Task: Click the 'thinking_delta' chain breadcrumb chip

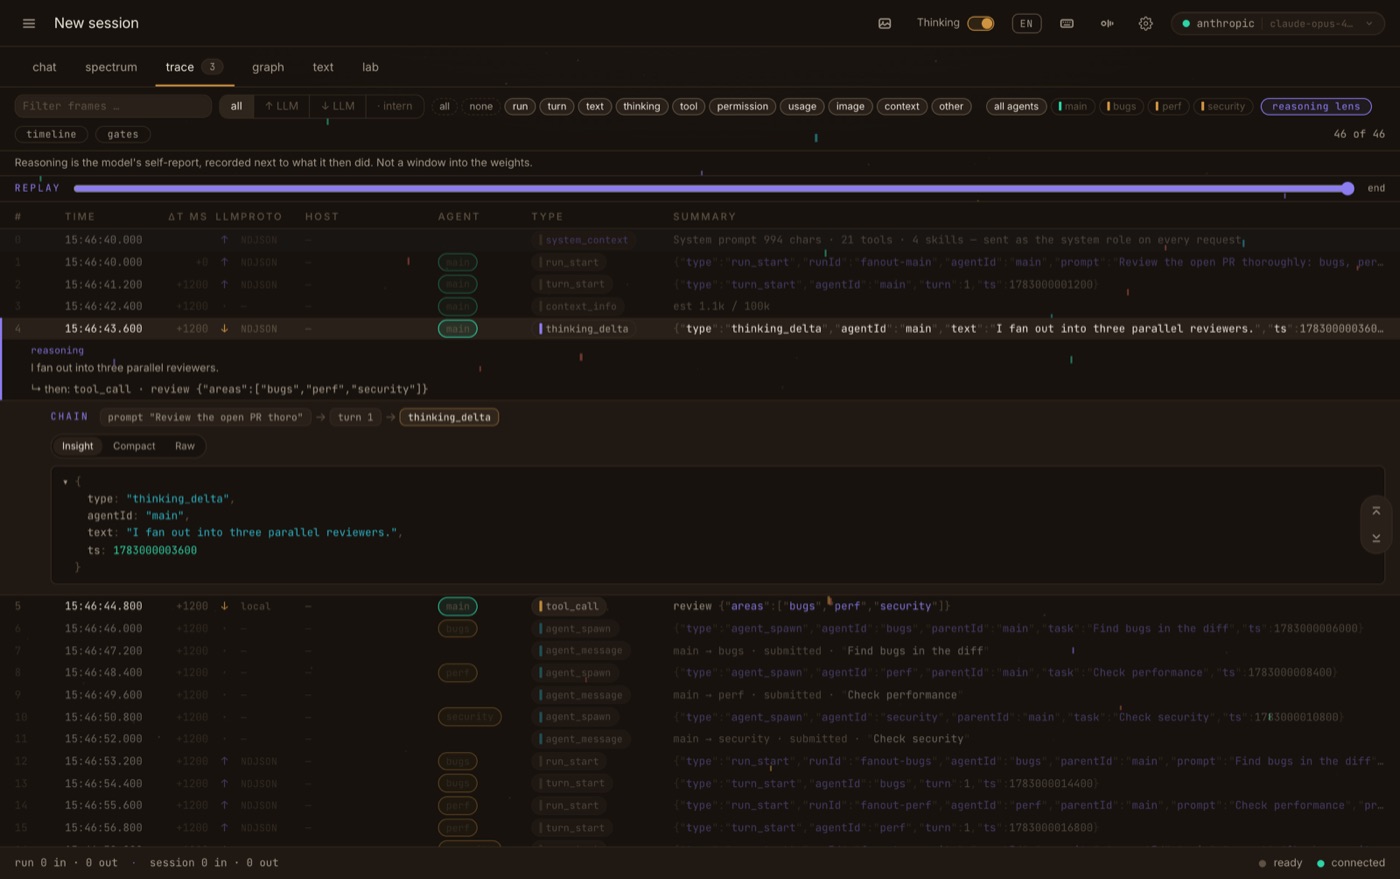Action: [x=449, y=417]
